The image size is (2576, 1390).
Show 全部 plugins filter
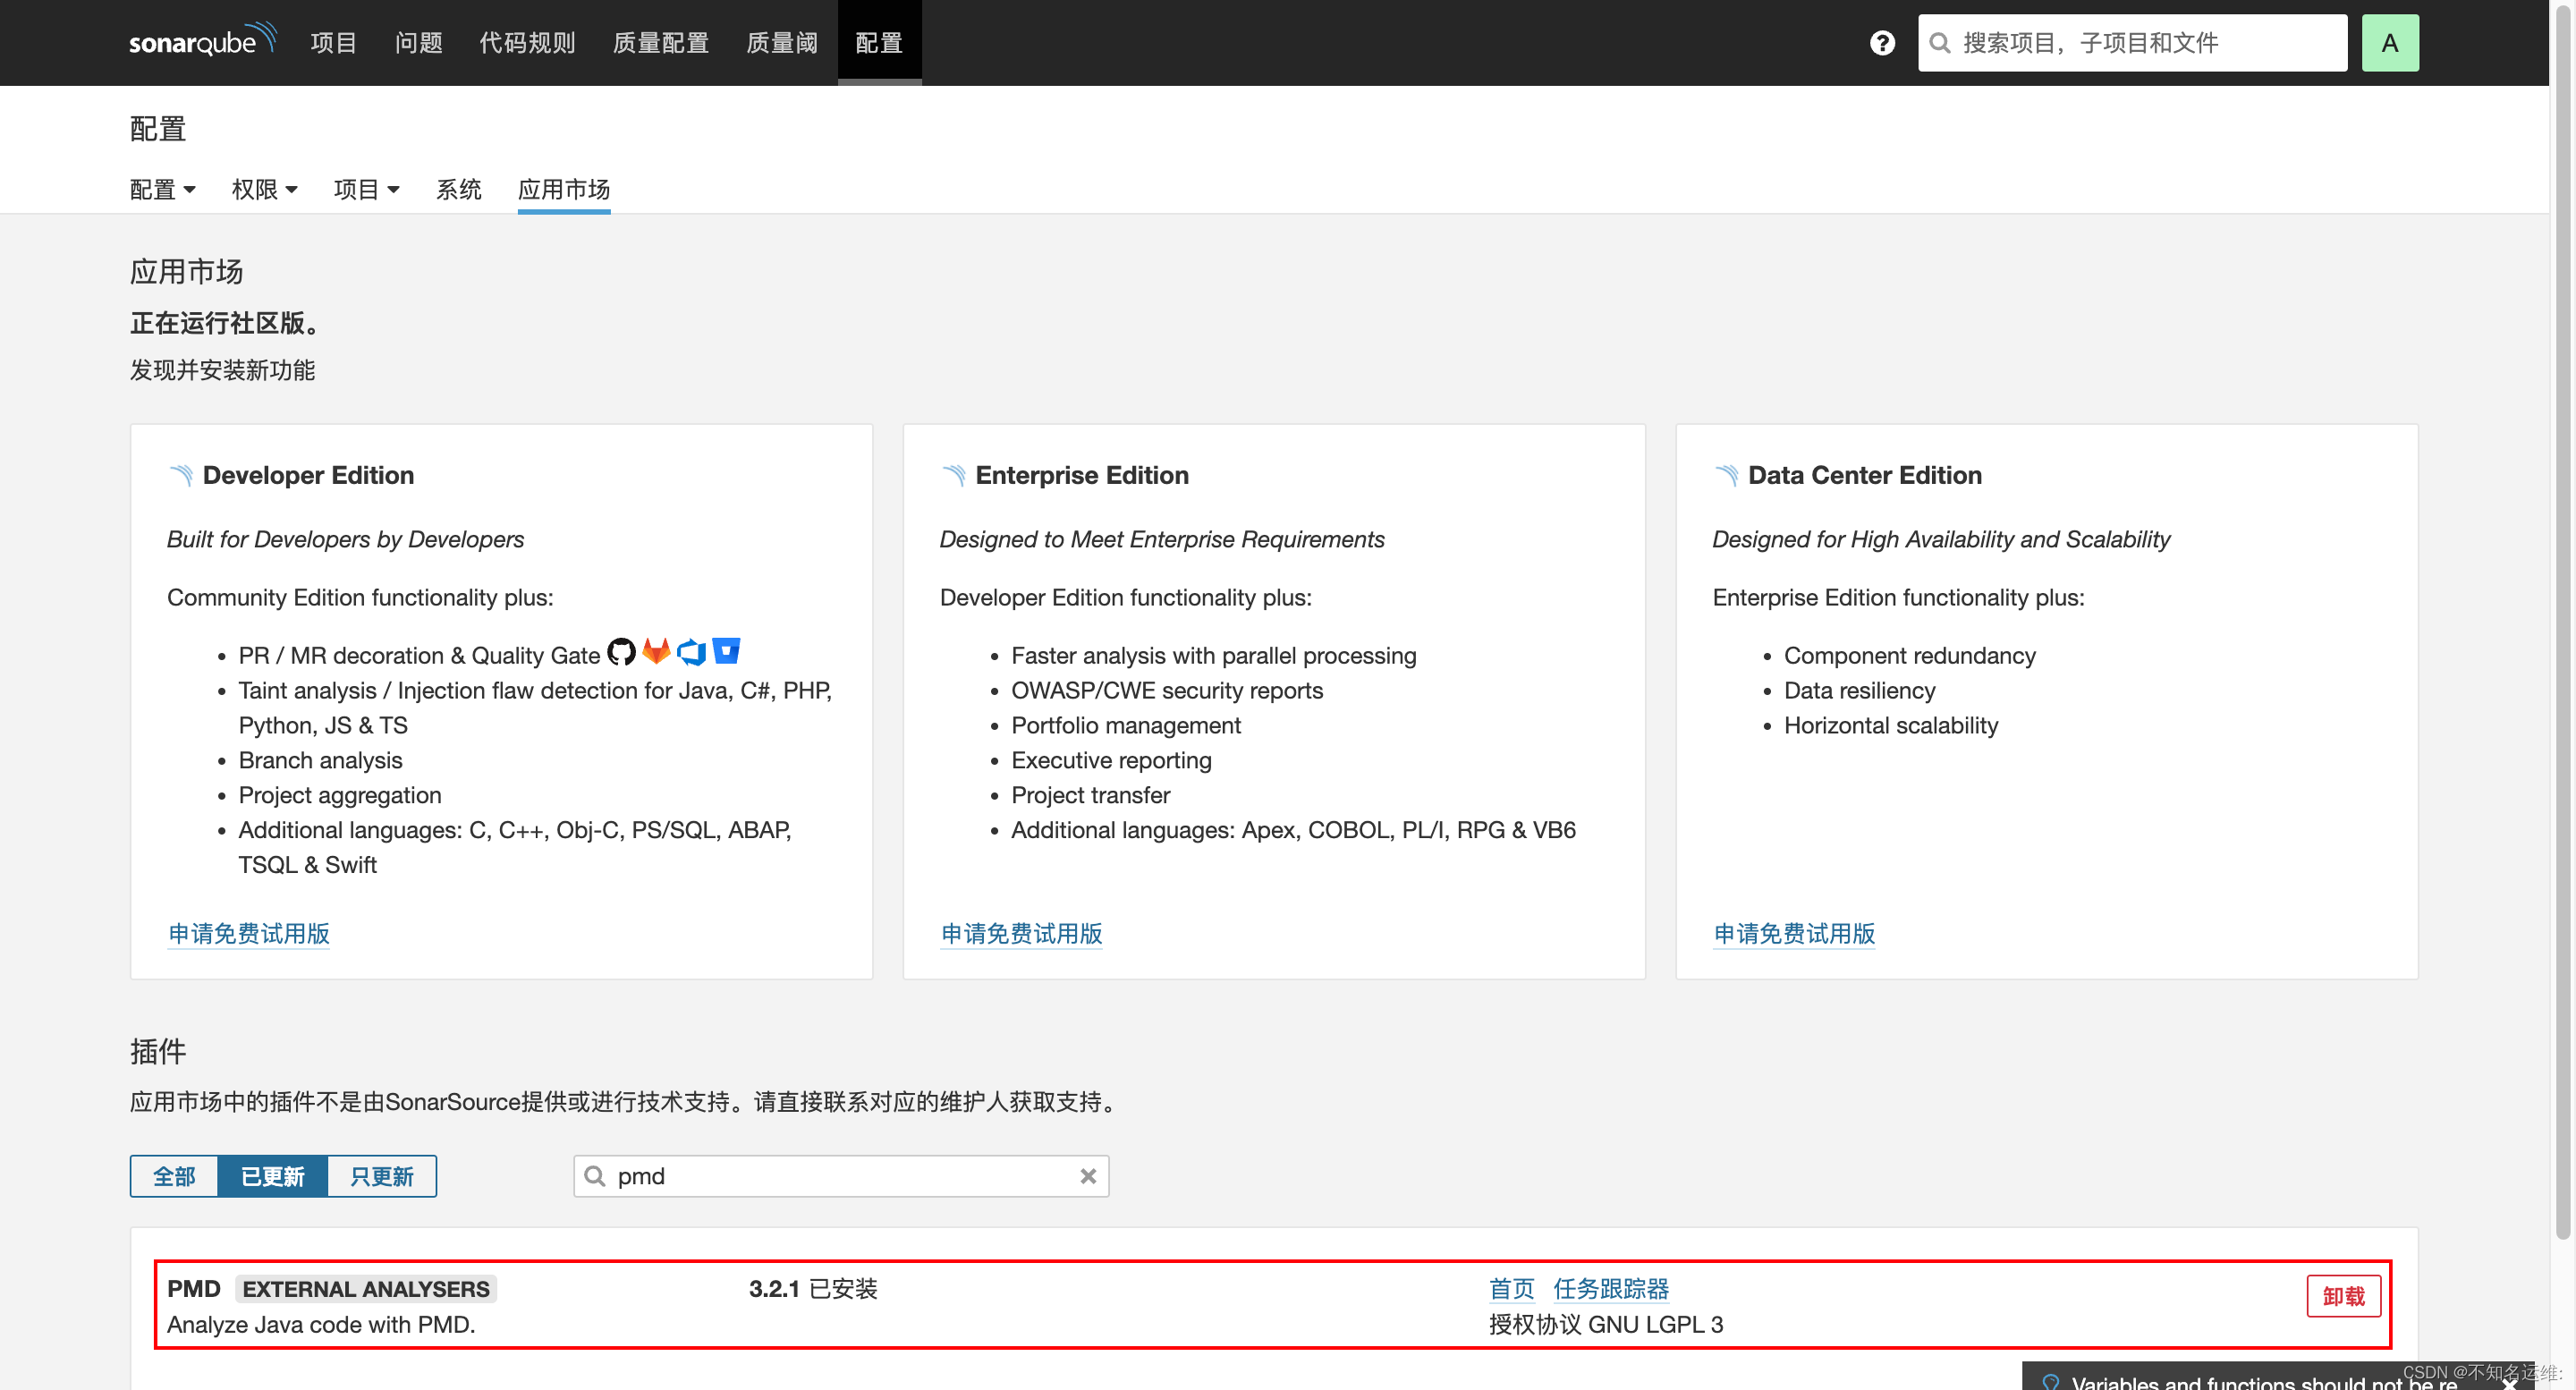pyautogui.click(x=174, y=1176)
